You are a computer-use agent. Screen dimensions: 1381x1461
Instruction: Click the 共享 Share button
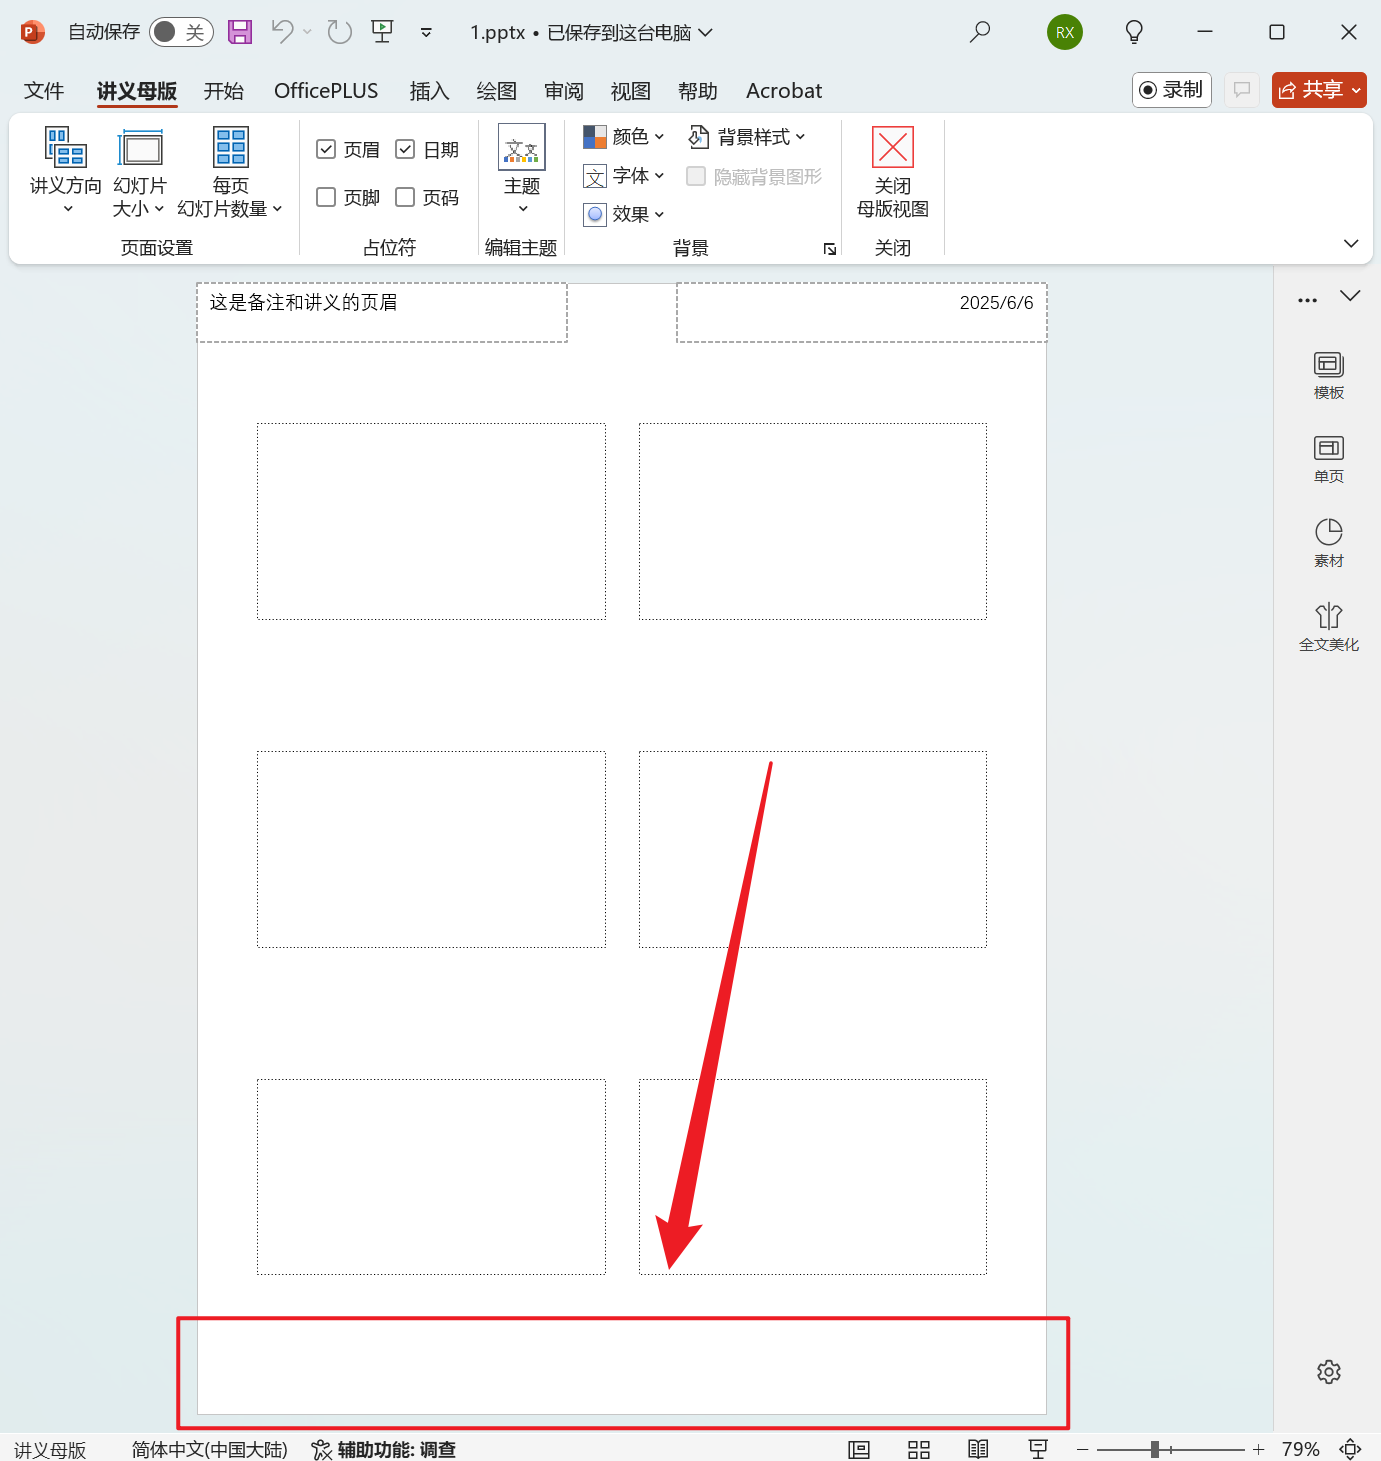click(1318, 90)
